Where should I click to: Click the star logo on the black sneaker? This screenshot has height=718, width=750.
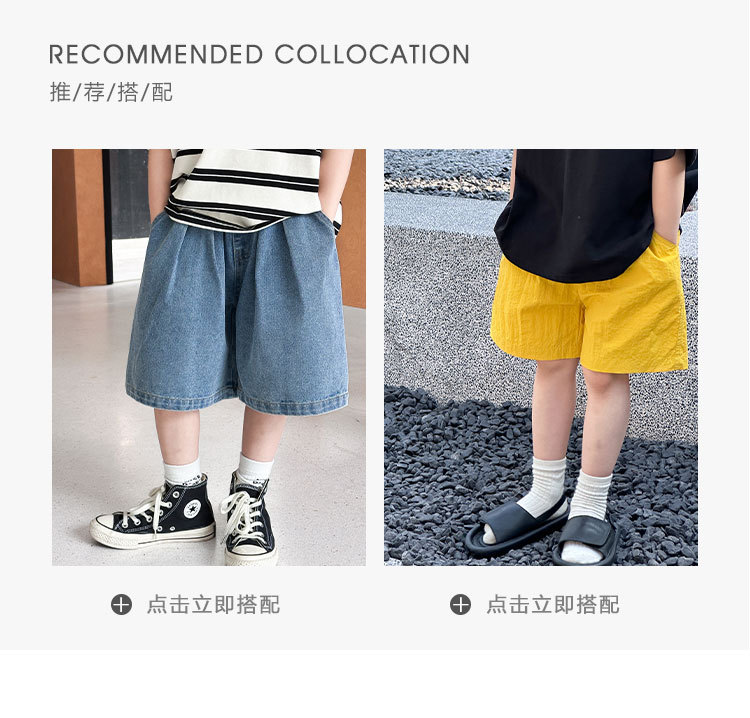(x=193, y=508)
